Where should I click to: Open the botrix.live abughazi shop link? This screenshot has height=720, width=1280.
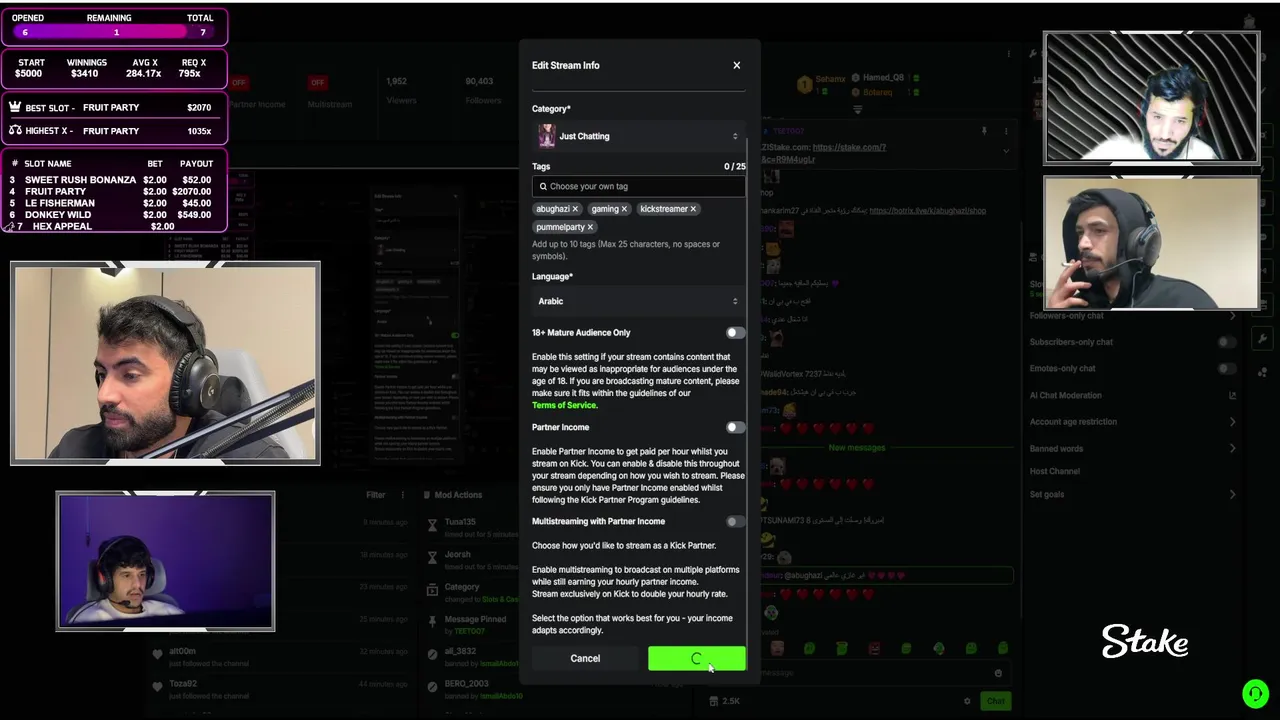pyautogui.click(x=927, y=211)
